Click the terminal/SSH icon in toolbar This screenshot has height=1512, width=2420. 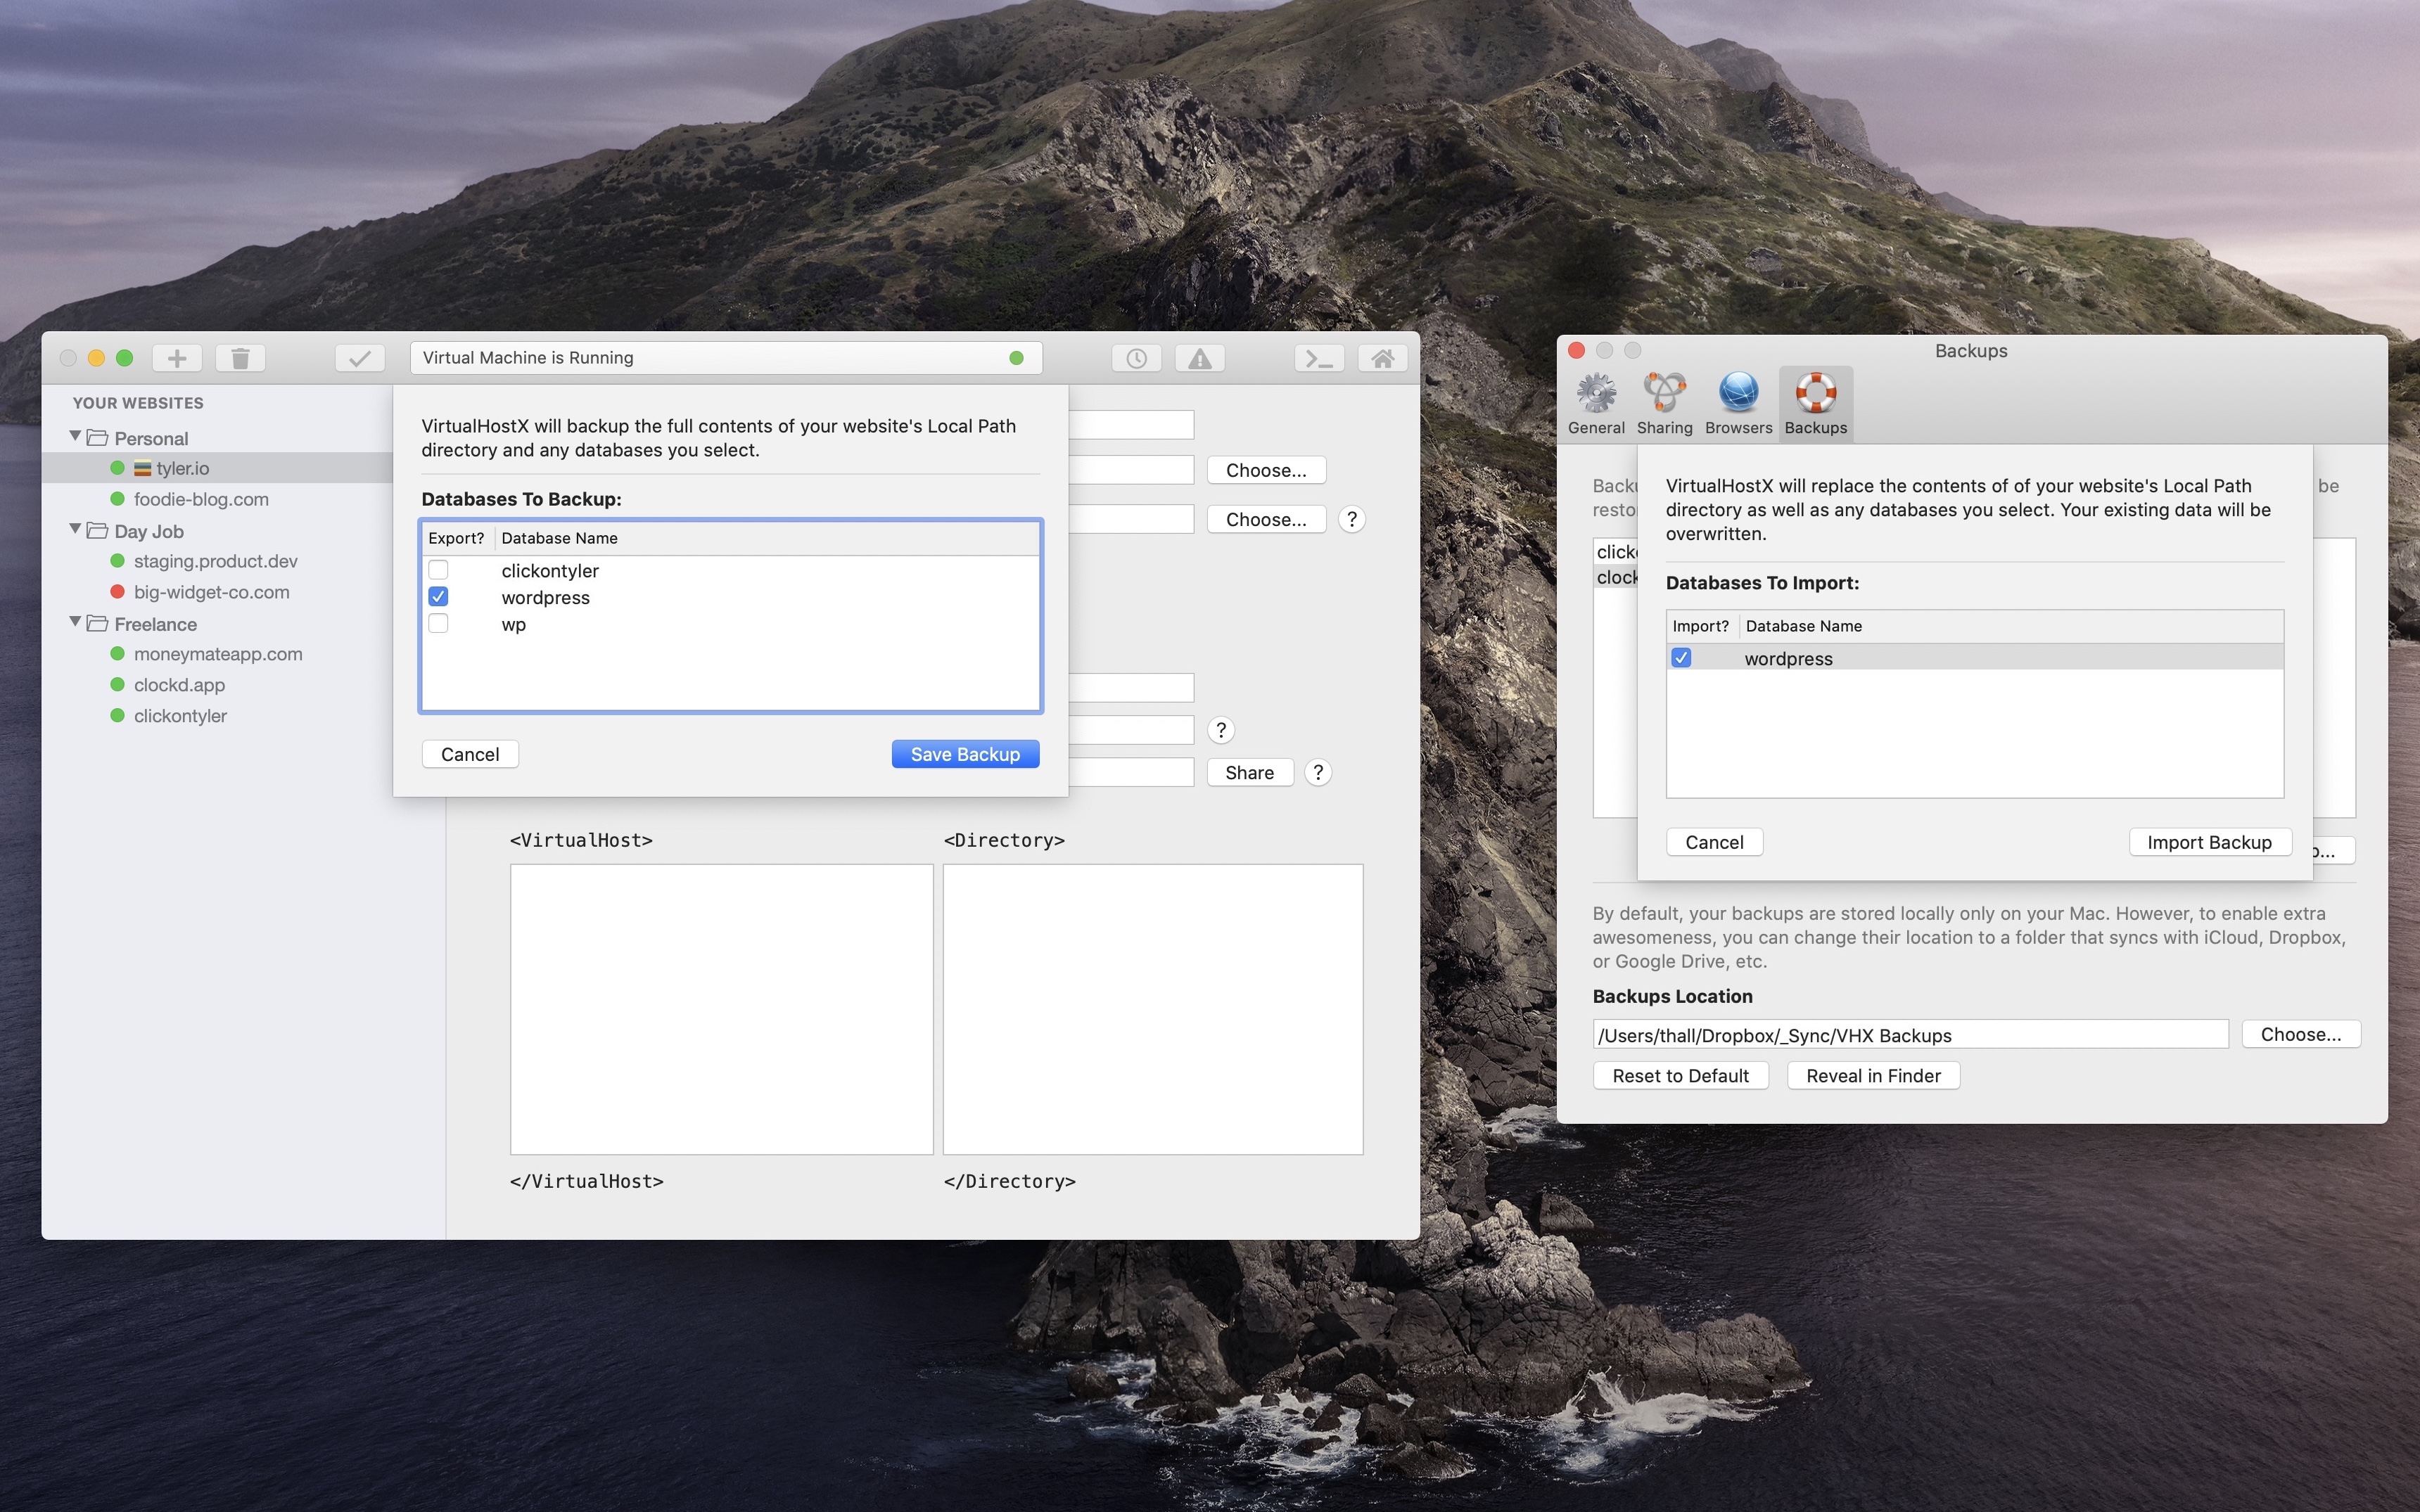coord(1319,359)
